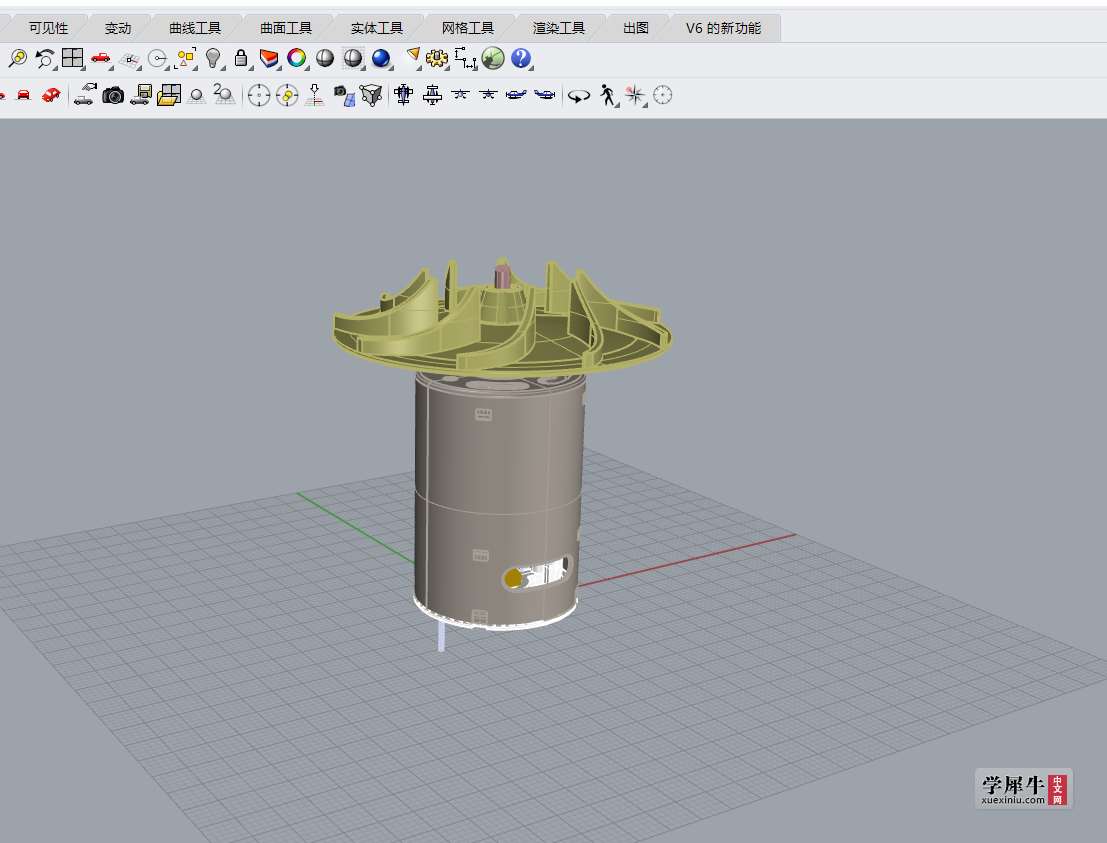Click the Set CPlane grid icon
Screen dimensions: 1107x843
[129, 60]
